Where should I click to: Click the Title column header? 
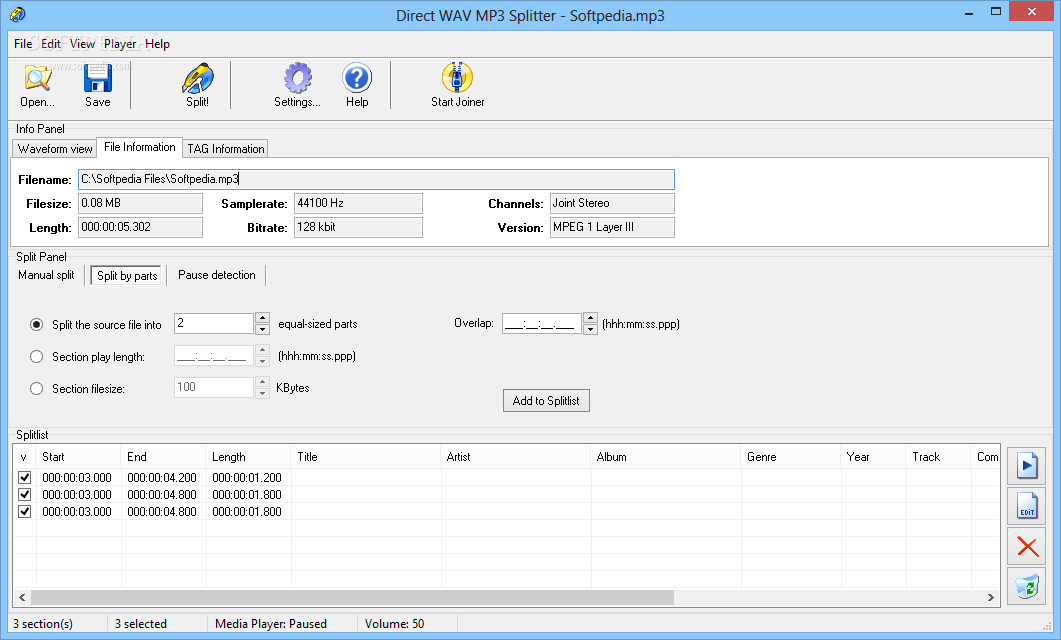pyautogui.click(x=366, y=457)
